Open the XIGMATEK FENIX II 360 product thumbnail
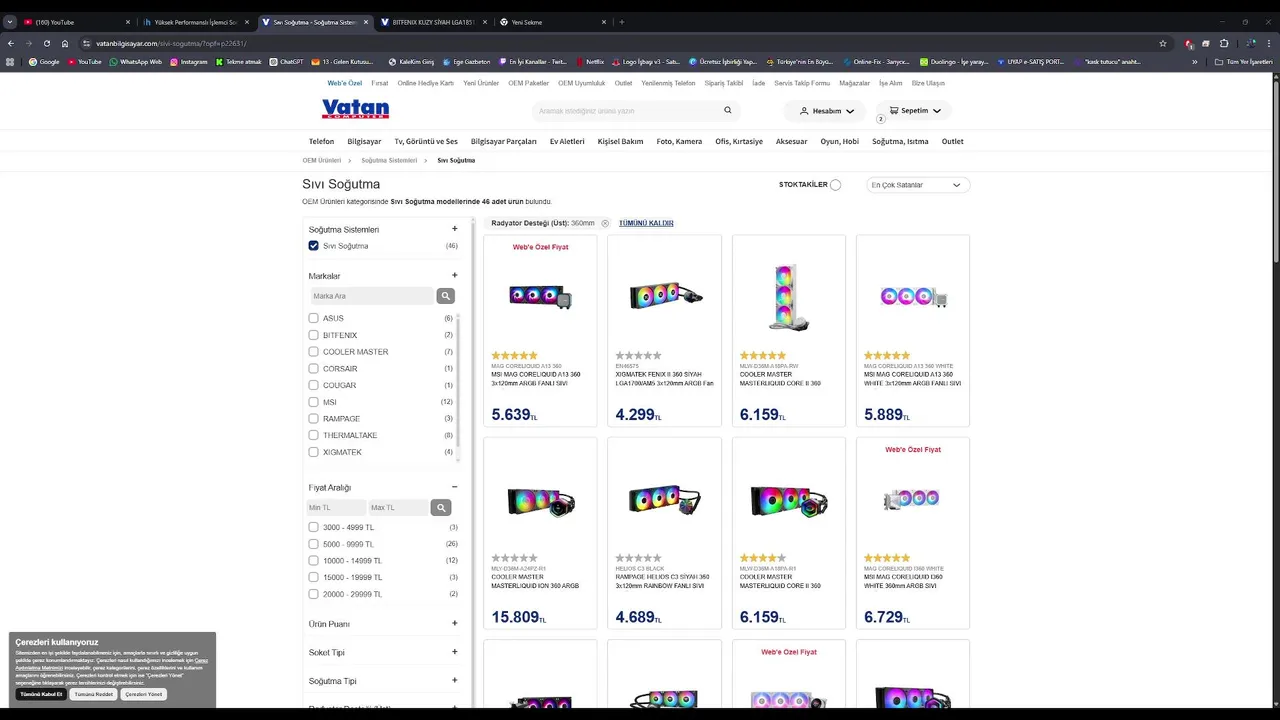The height and width of the screenshot is (720, 1280). pos(665,295)
